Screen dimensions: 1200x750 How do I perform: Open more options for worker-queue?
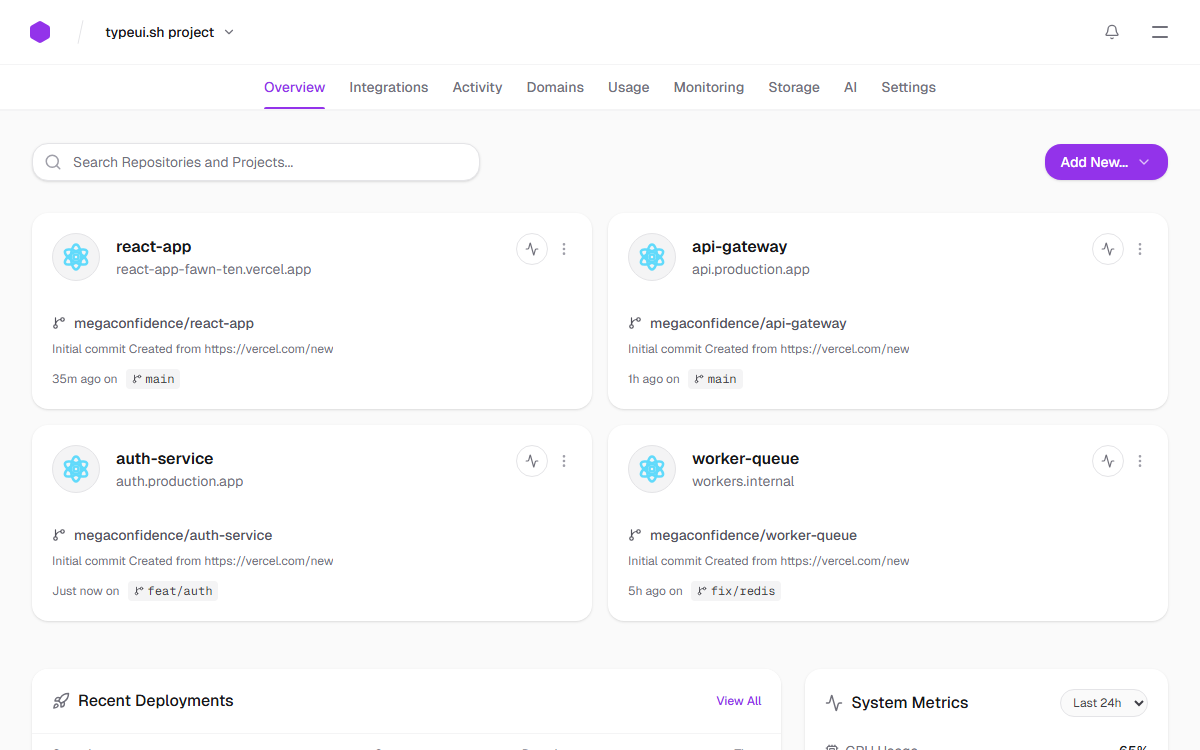pos(1140,461)
